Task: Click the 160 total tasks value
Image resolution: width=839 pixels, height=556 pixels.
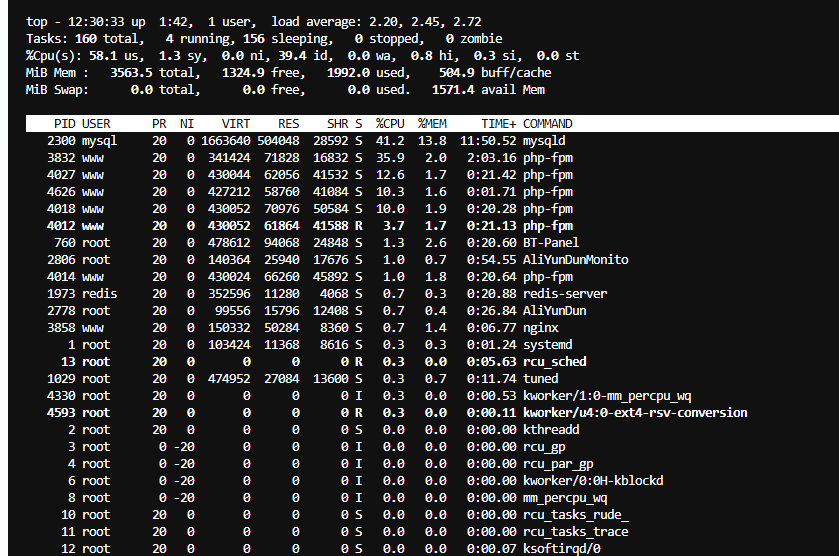Action: 86,39
